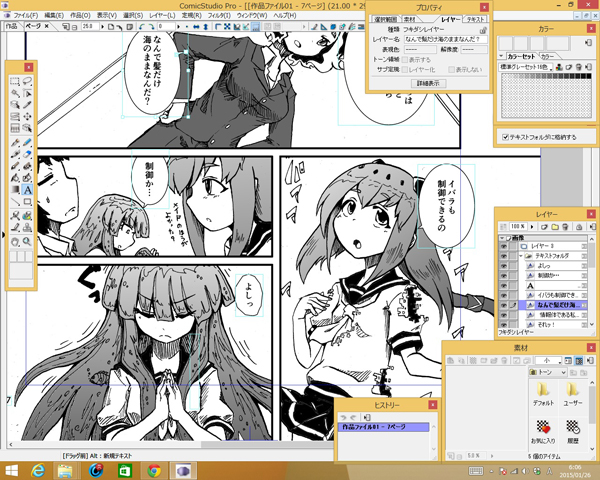Open the ファイル(F) menu
Image resolution: width=600 pixels, height=480 pixels.
coord(26,16)
